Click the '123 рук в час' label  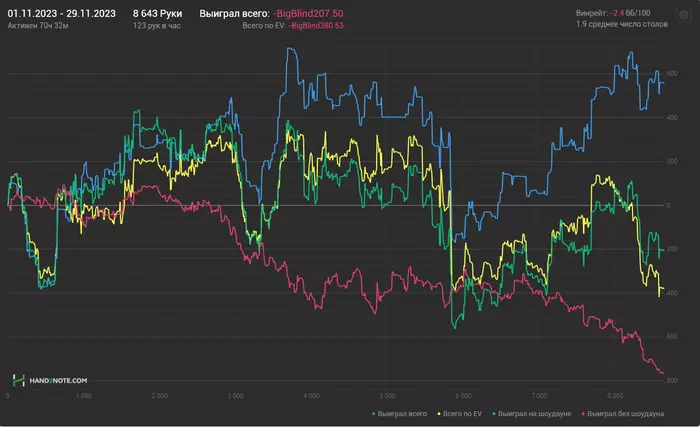coord(156,25)
